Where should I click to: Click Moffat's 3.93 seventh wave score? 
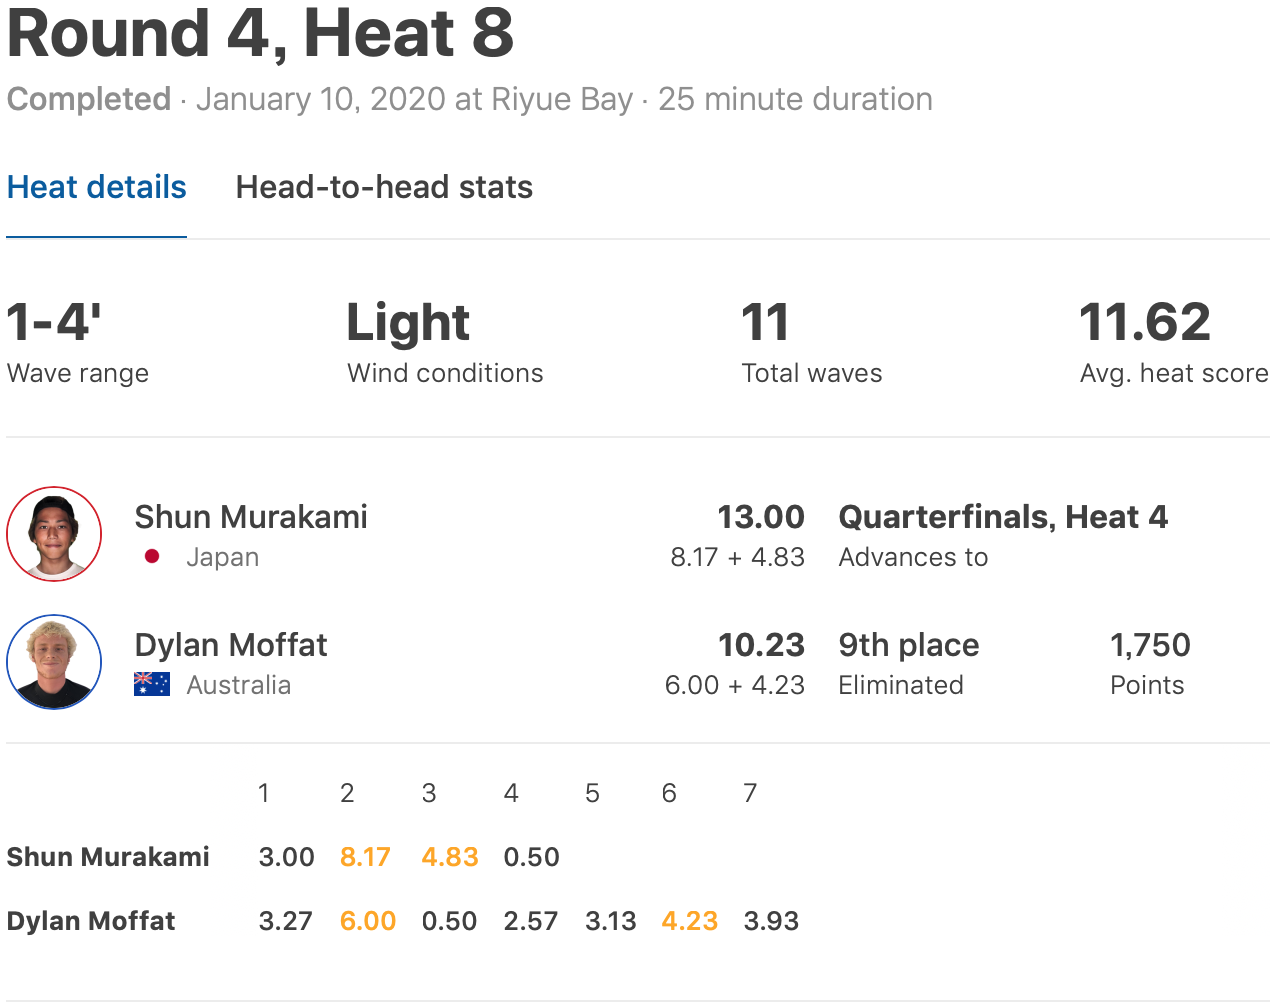click(x=771, y=921)
